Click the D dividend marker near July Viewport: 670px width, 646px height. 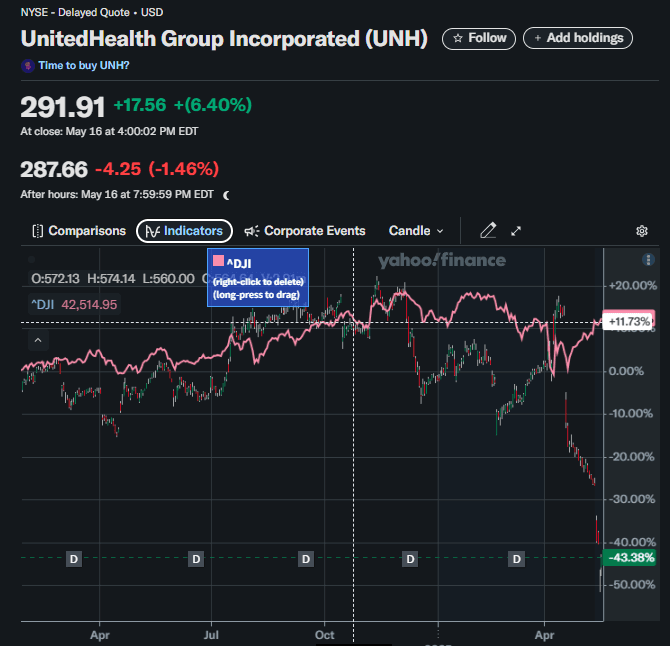[x=196, y=558]
